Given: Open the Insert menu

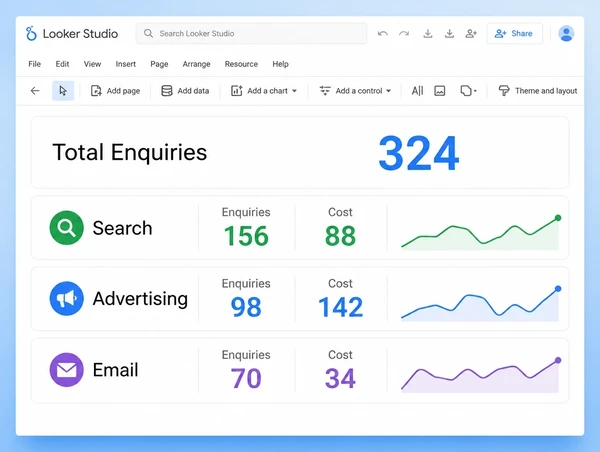Looking at the screenshot, I should [126, 64].
